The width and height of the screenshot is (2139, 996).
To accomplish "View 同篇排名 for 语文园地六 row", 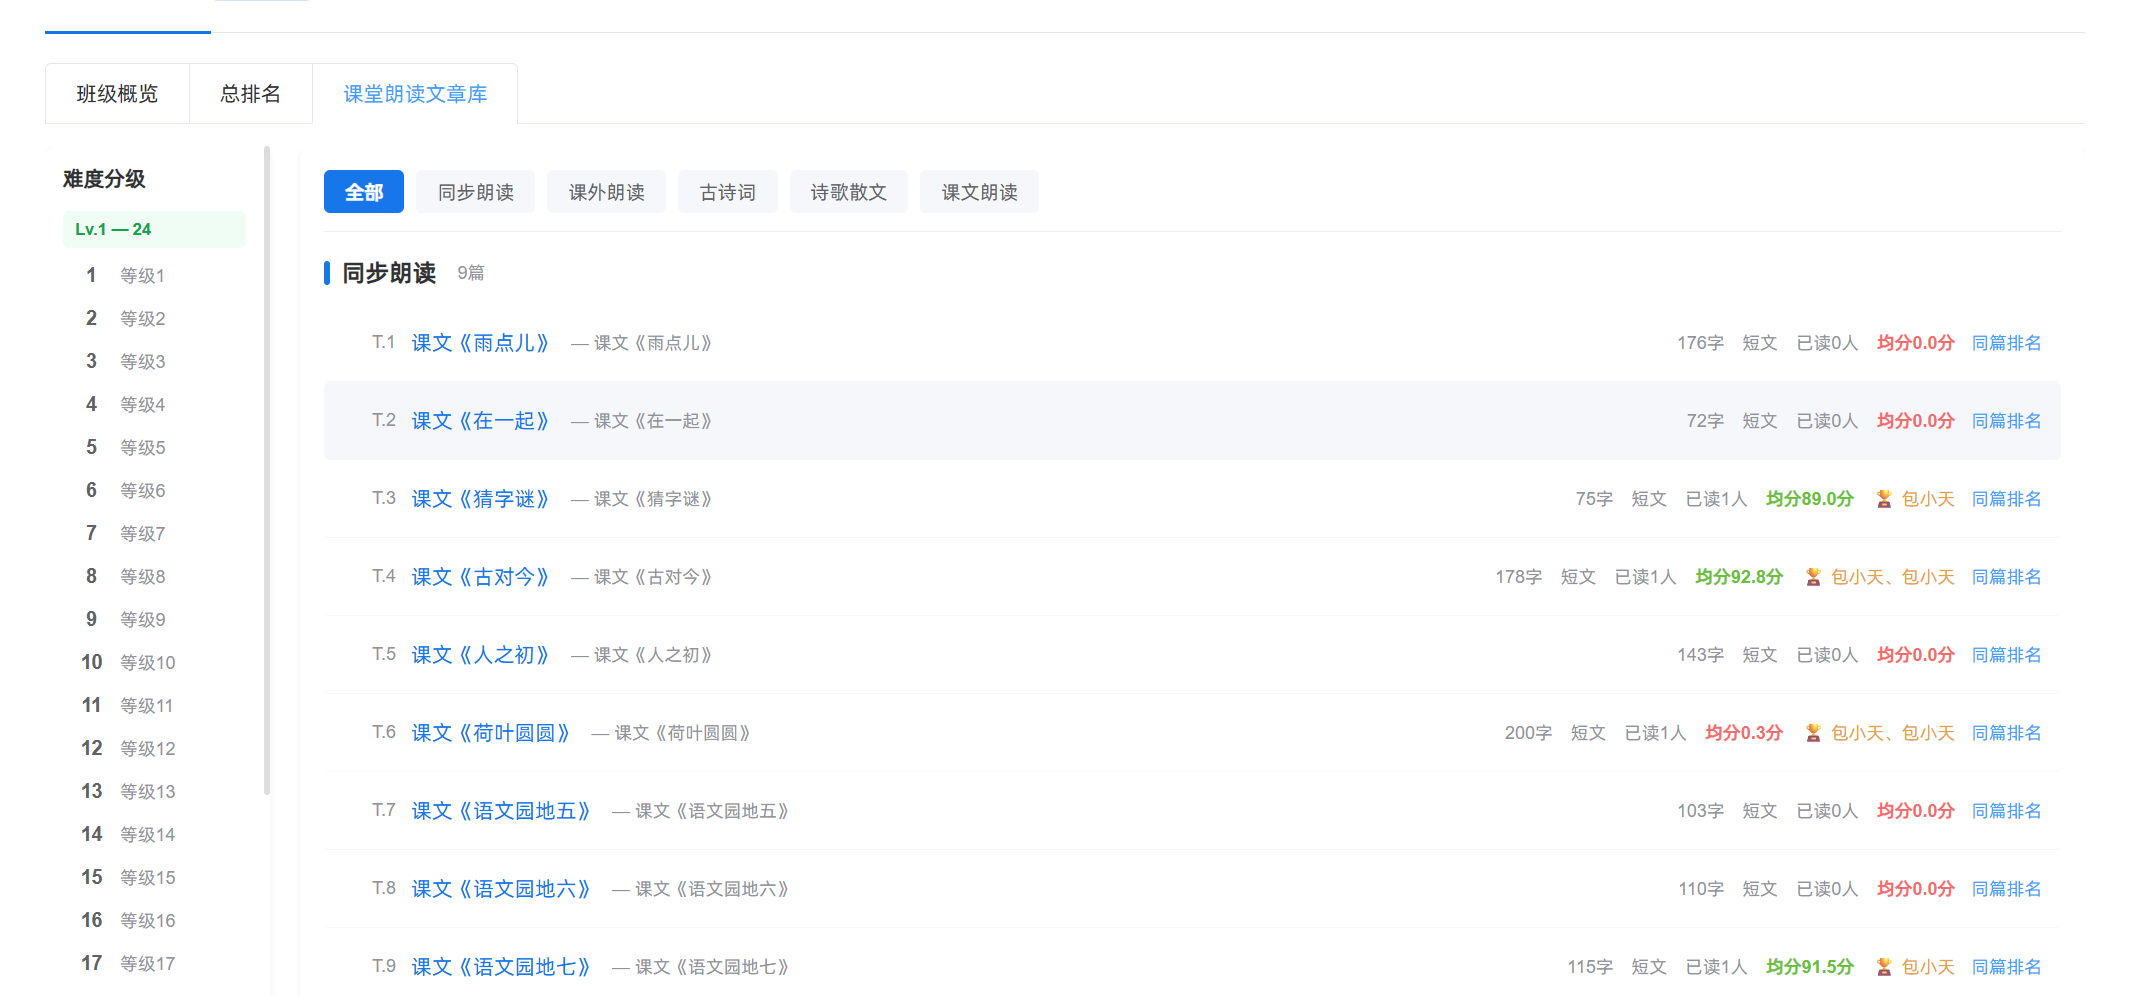I will point(2006,889).
